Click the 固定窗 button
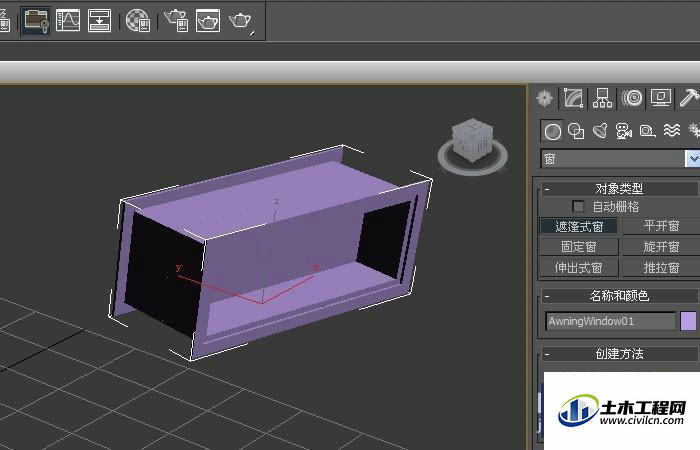Viewport: 700px width, 450px height. coord(579,247)
